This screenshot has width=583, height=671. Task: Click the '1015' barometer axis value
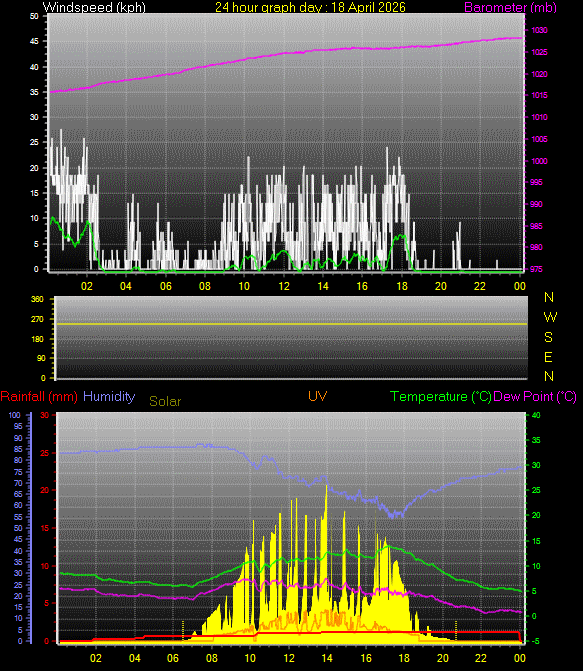539,95
